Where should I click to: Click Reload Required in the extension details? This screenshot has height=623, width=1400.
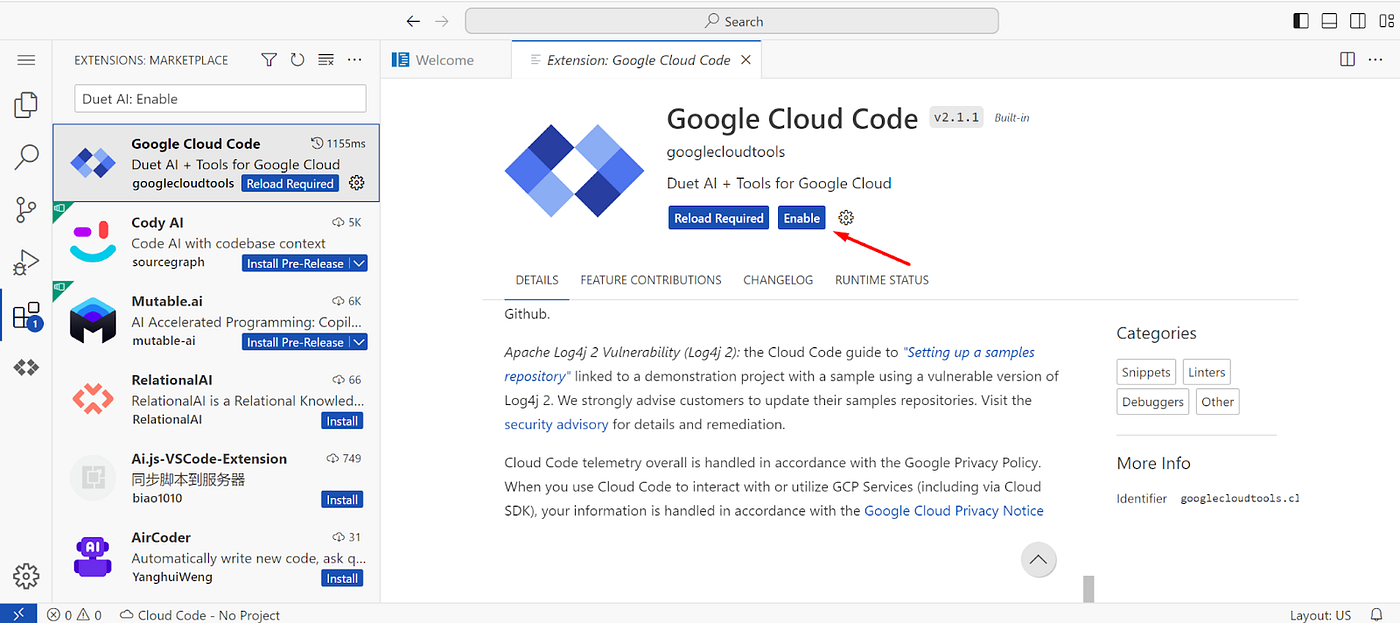pos(719,218)
